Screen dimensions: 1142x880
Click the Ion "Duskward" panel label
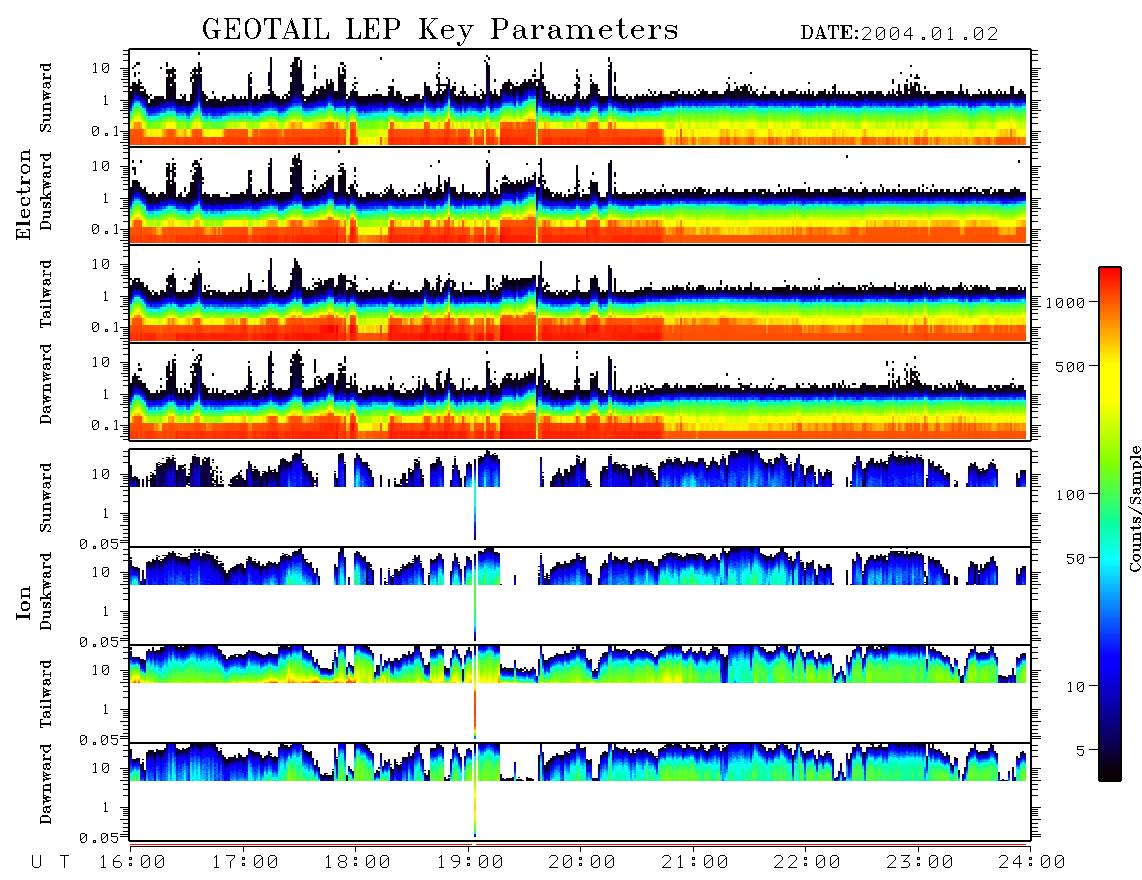[46, 591]
